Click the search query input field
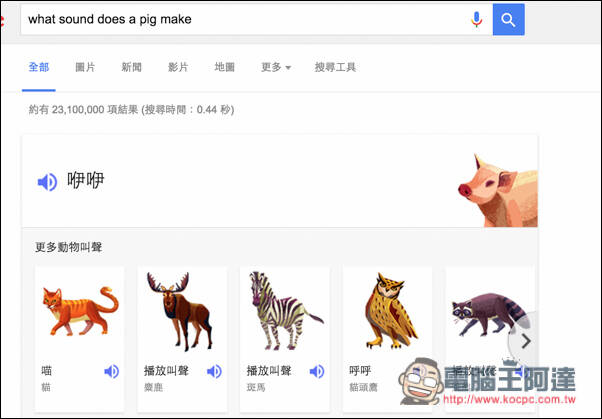The width and height of the screenshot is (602, 419). point(246,20)
